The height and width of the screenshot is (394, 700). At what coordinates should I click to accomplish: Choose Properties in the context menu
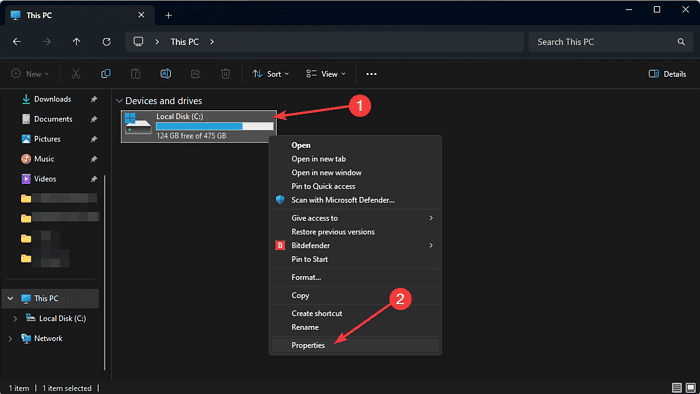(x=355, y=345)
